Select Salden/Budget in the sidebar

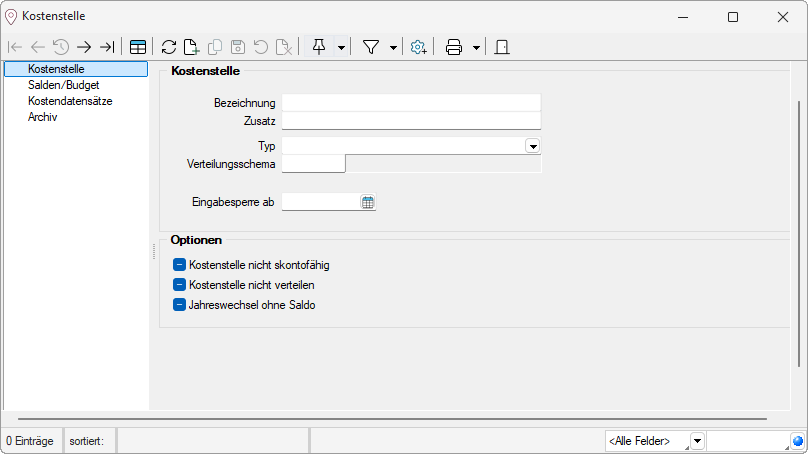pyautogui.click(x=63, y=85)
